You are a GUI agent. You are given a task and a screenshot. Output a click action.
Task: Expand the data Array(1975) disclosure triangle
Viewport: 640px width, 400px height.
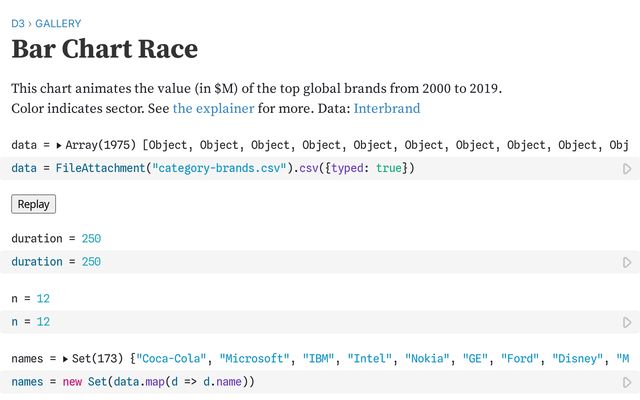pos(60,145)
